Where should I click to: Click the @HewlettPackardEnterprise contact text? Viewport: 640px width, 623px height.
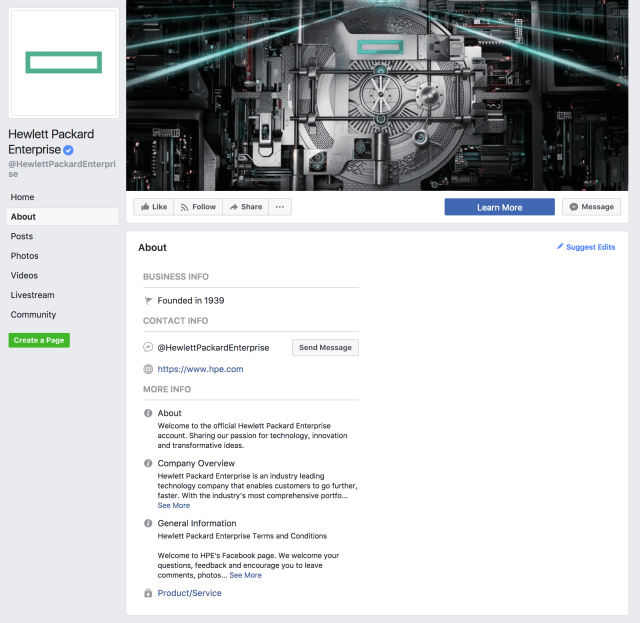point(213,348)
